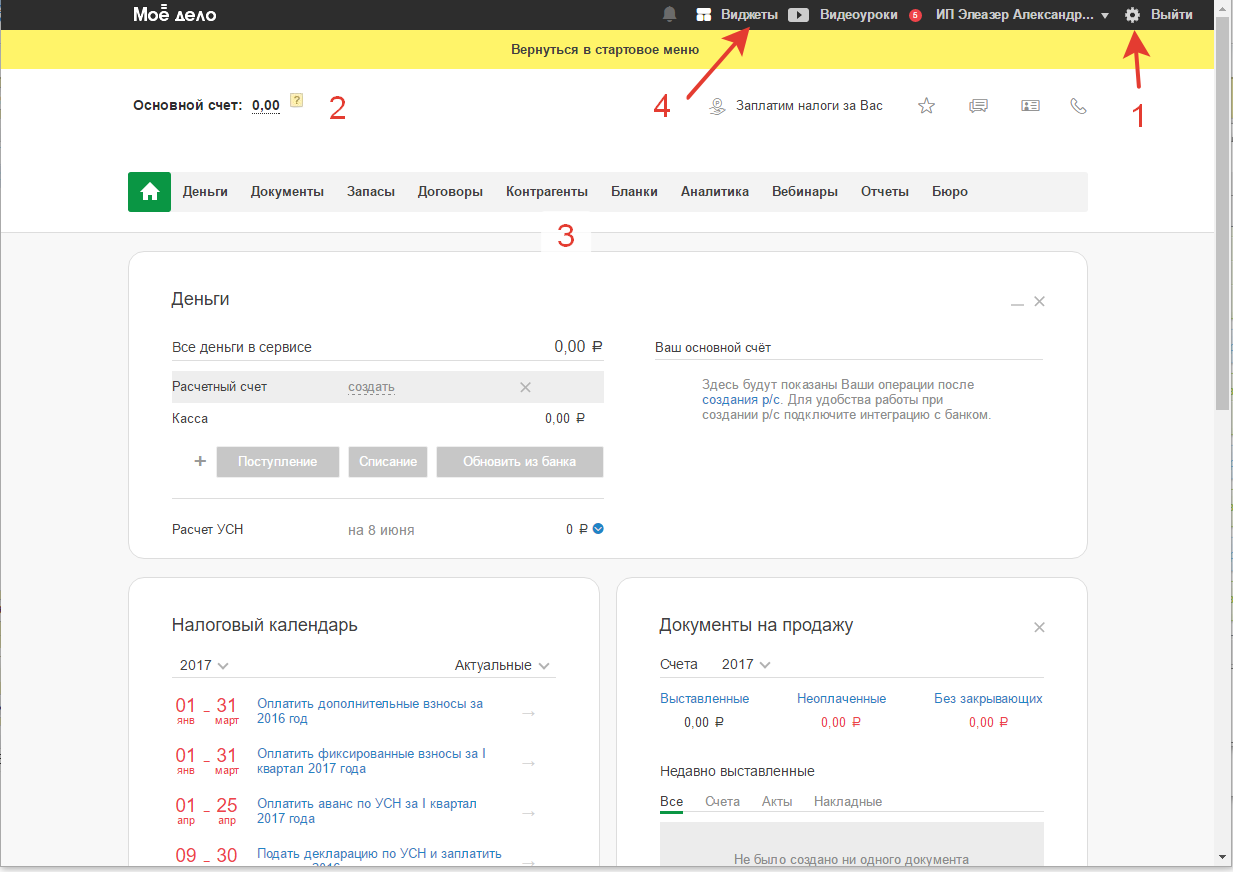Open the Актуальные filter dropdown
Screen dimensions: 1233x872
click(502, 665)
